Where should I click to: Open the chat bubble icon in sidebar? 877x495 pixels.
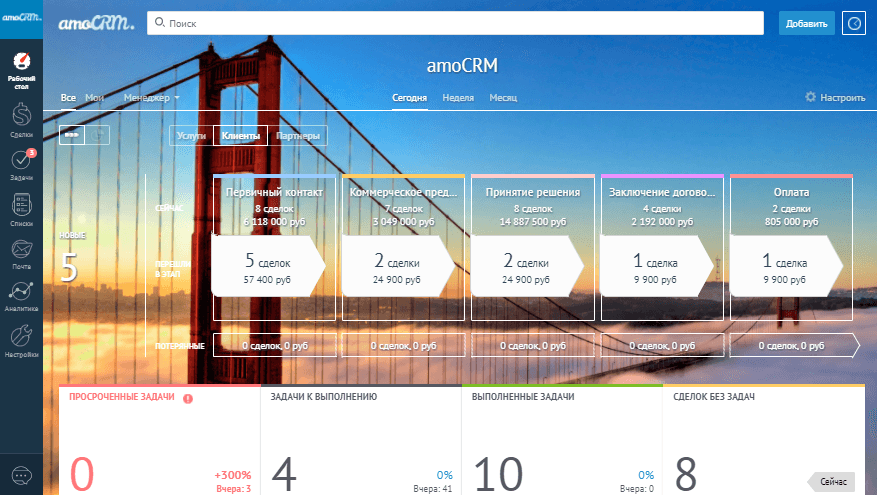[x=21, y=476]
